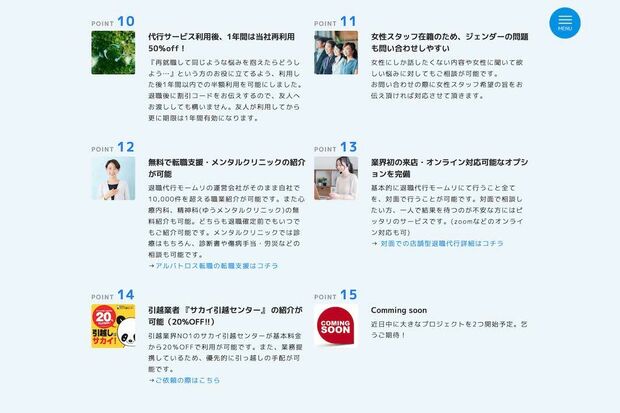Open the blue round MENU button
Viewport: 620px width, 413px height.
click(565, 23)
